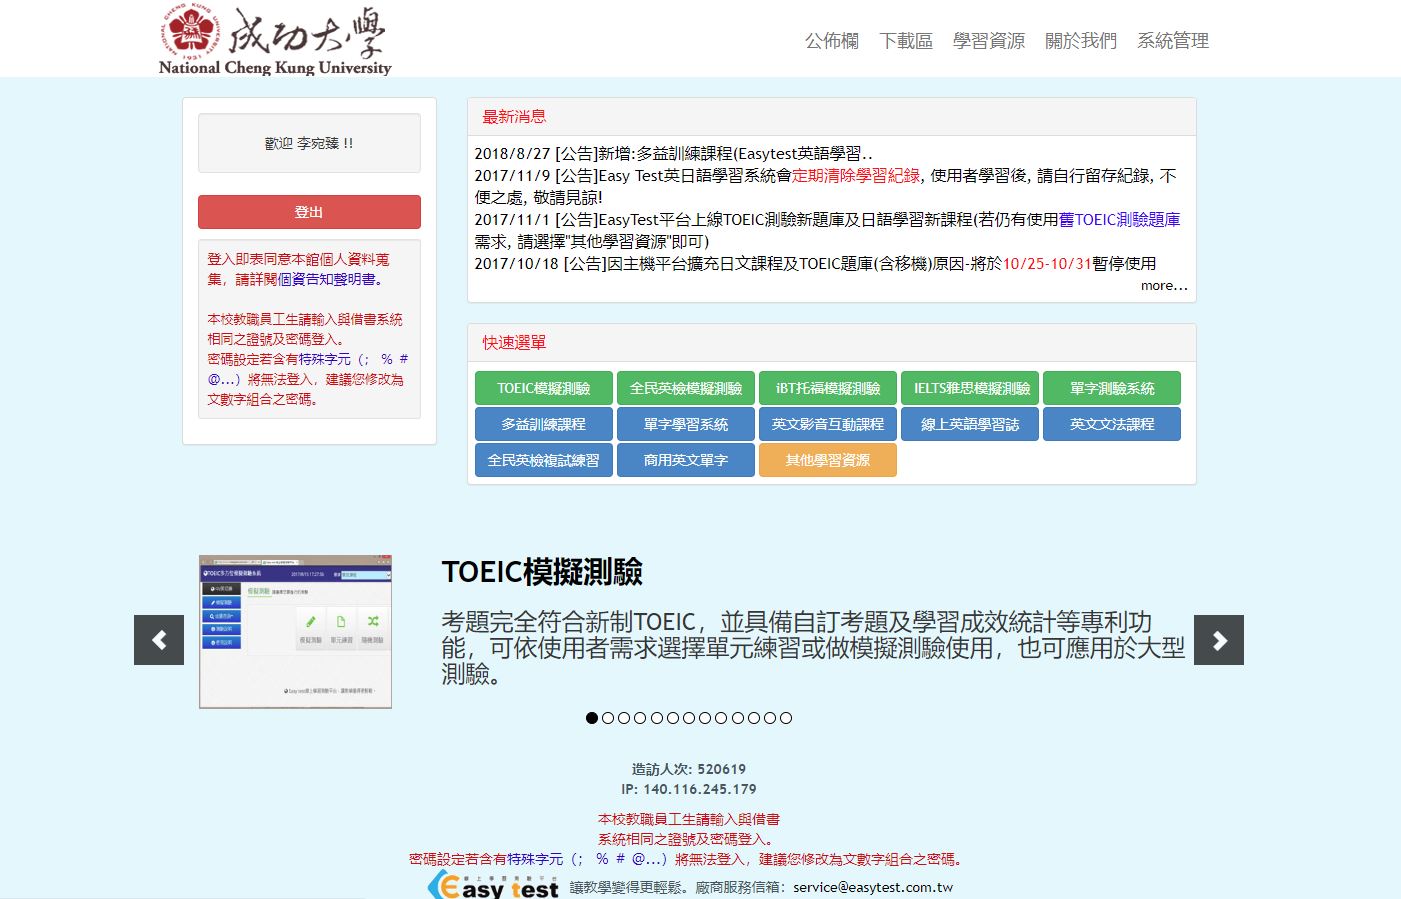Open IELTS雅思模擬測驗 button
Viewport: 1401px width, 899px height.
(x=970, y=388)
